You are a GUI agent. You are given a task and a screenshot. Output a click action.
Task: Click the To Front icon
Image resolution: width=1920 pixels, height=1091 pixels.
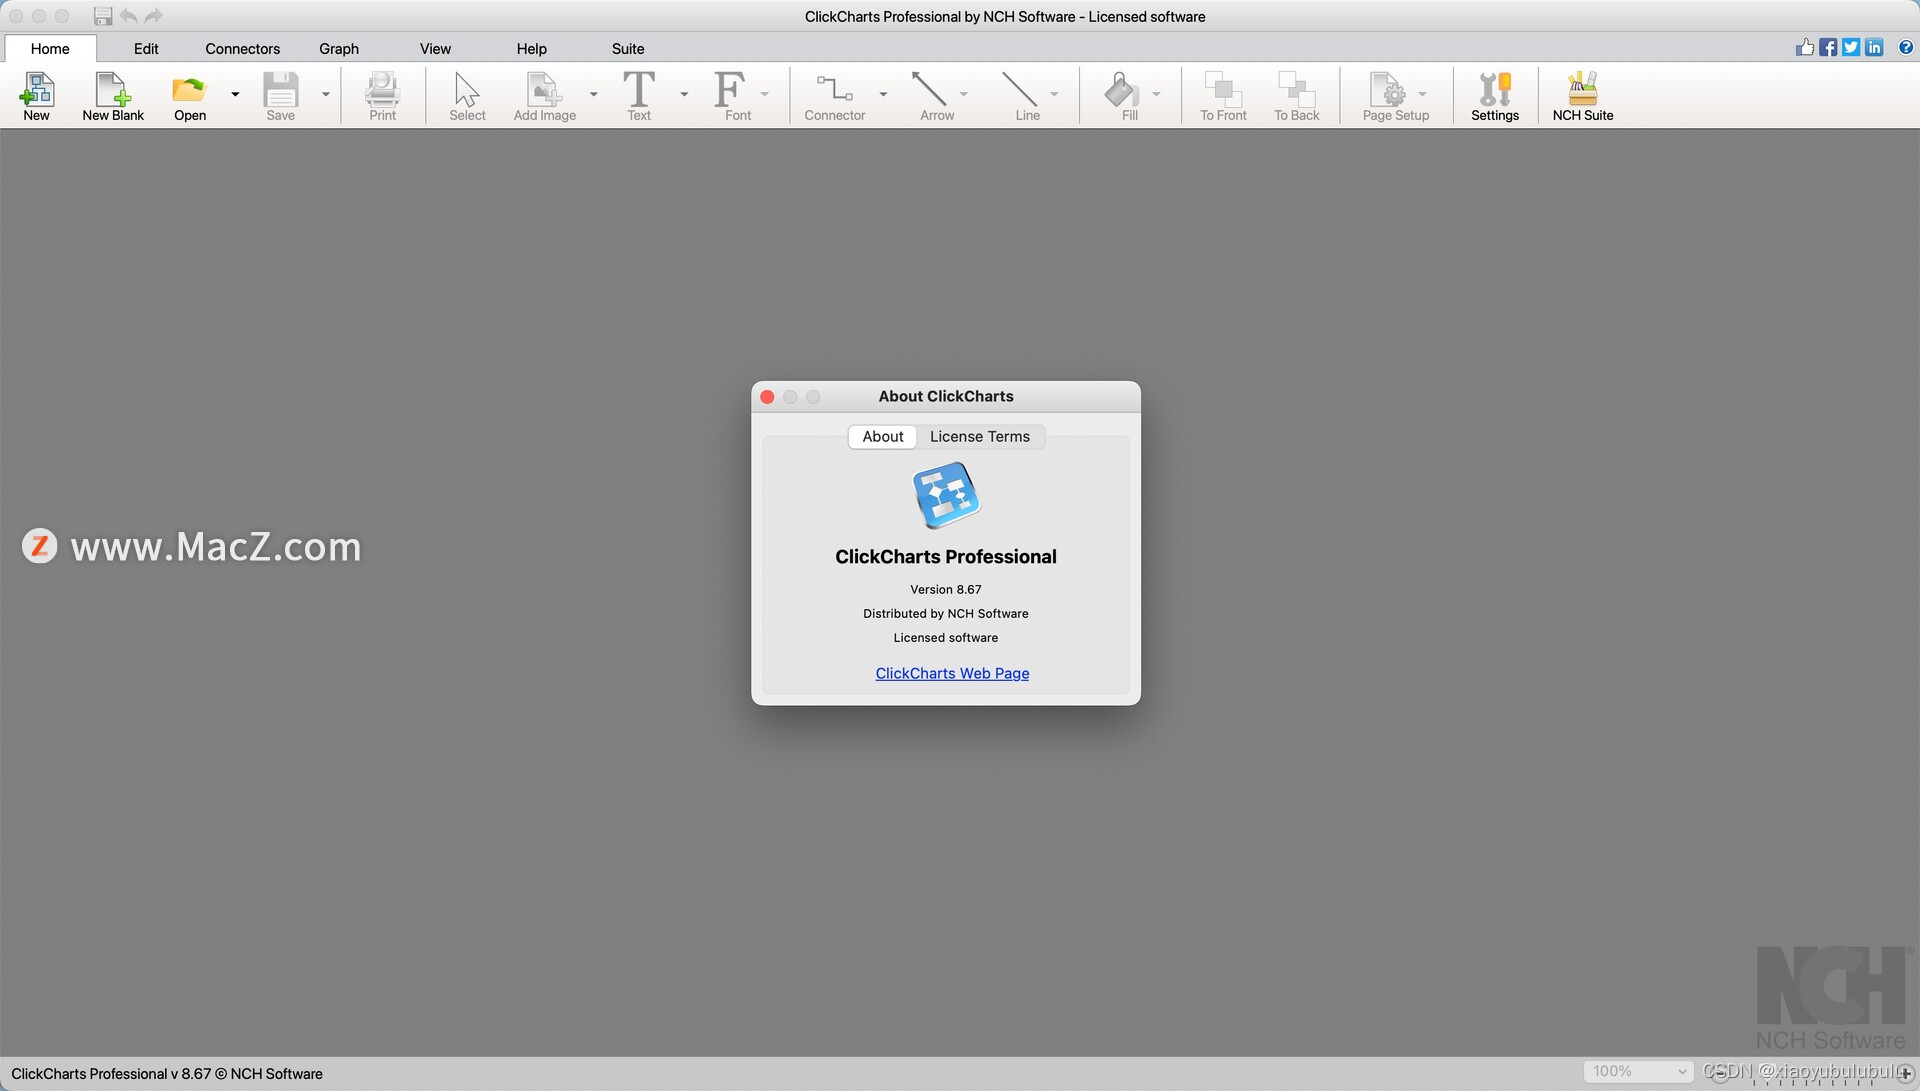pos(1223,96)
